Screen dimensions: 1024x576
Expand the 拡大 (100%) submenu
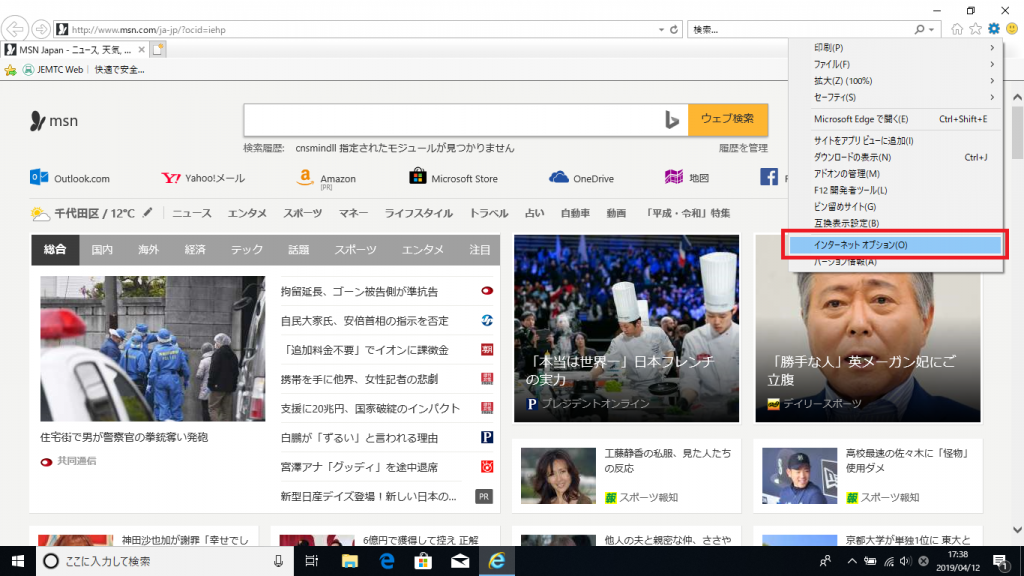pos(845,80)
